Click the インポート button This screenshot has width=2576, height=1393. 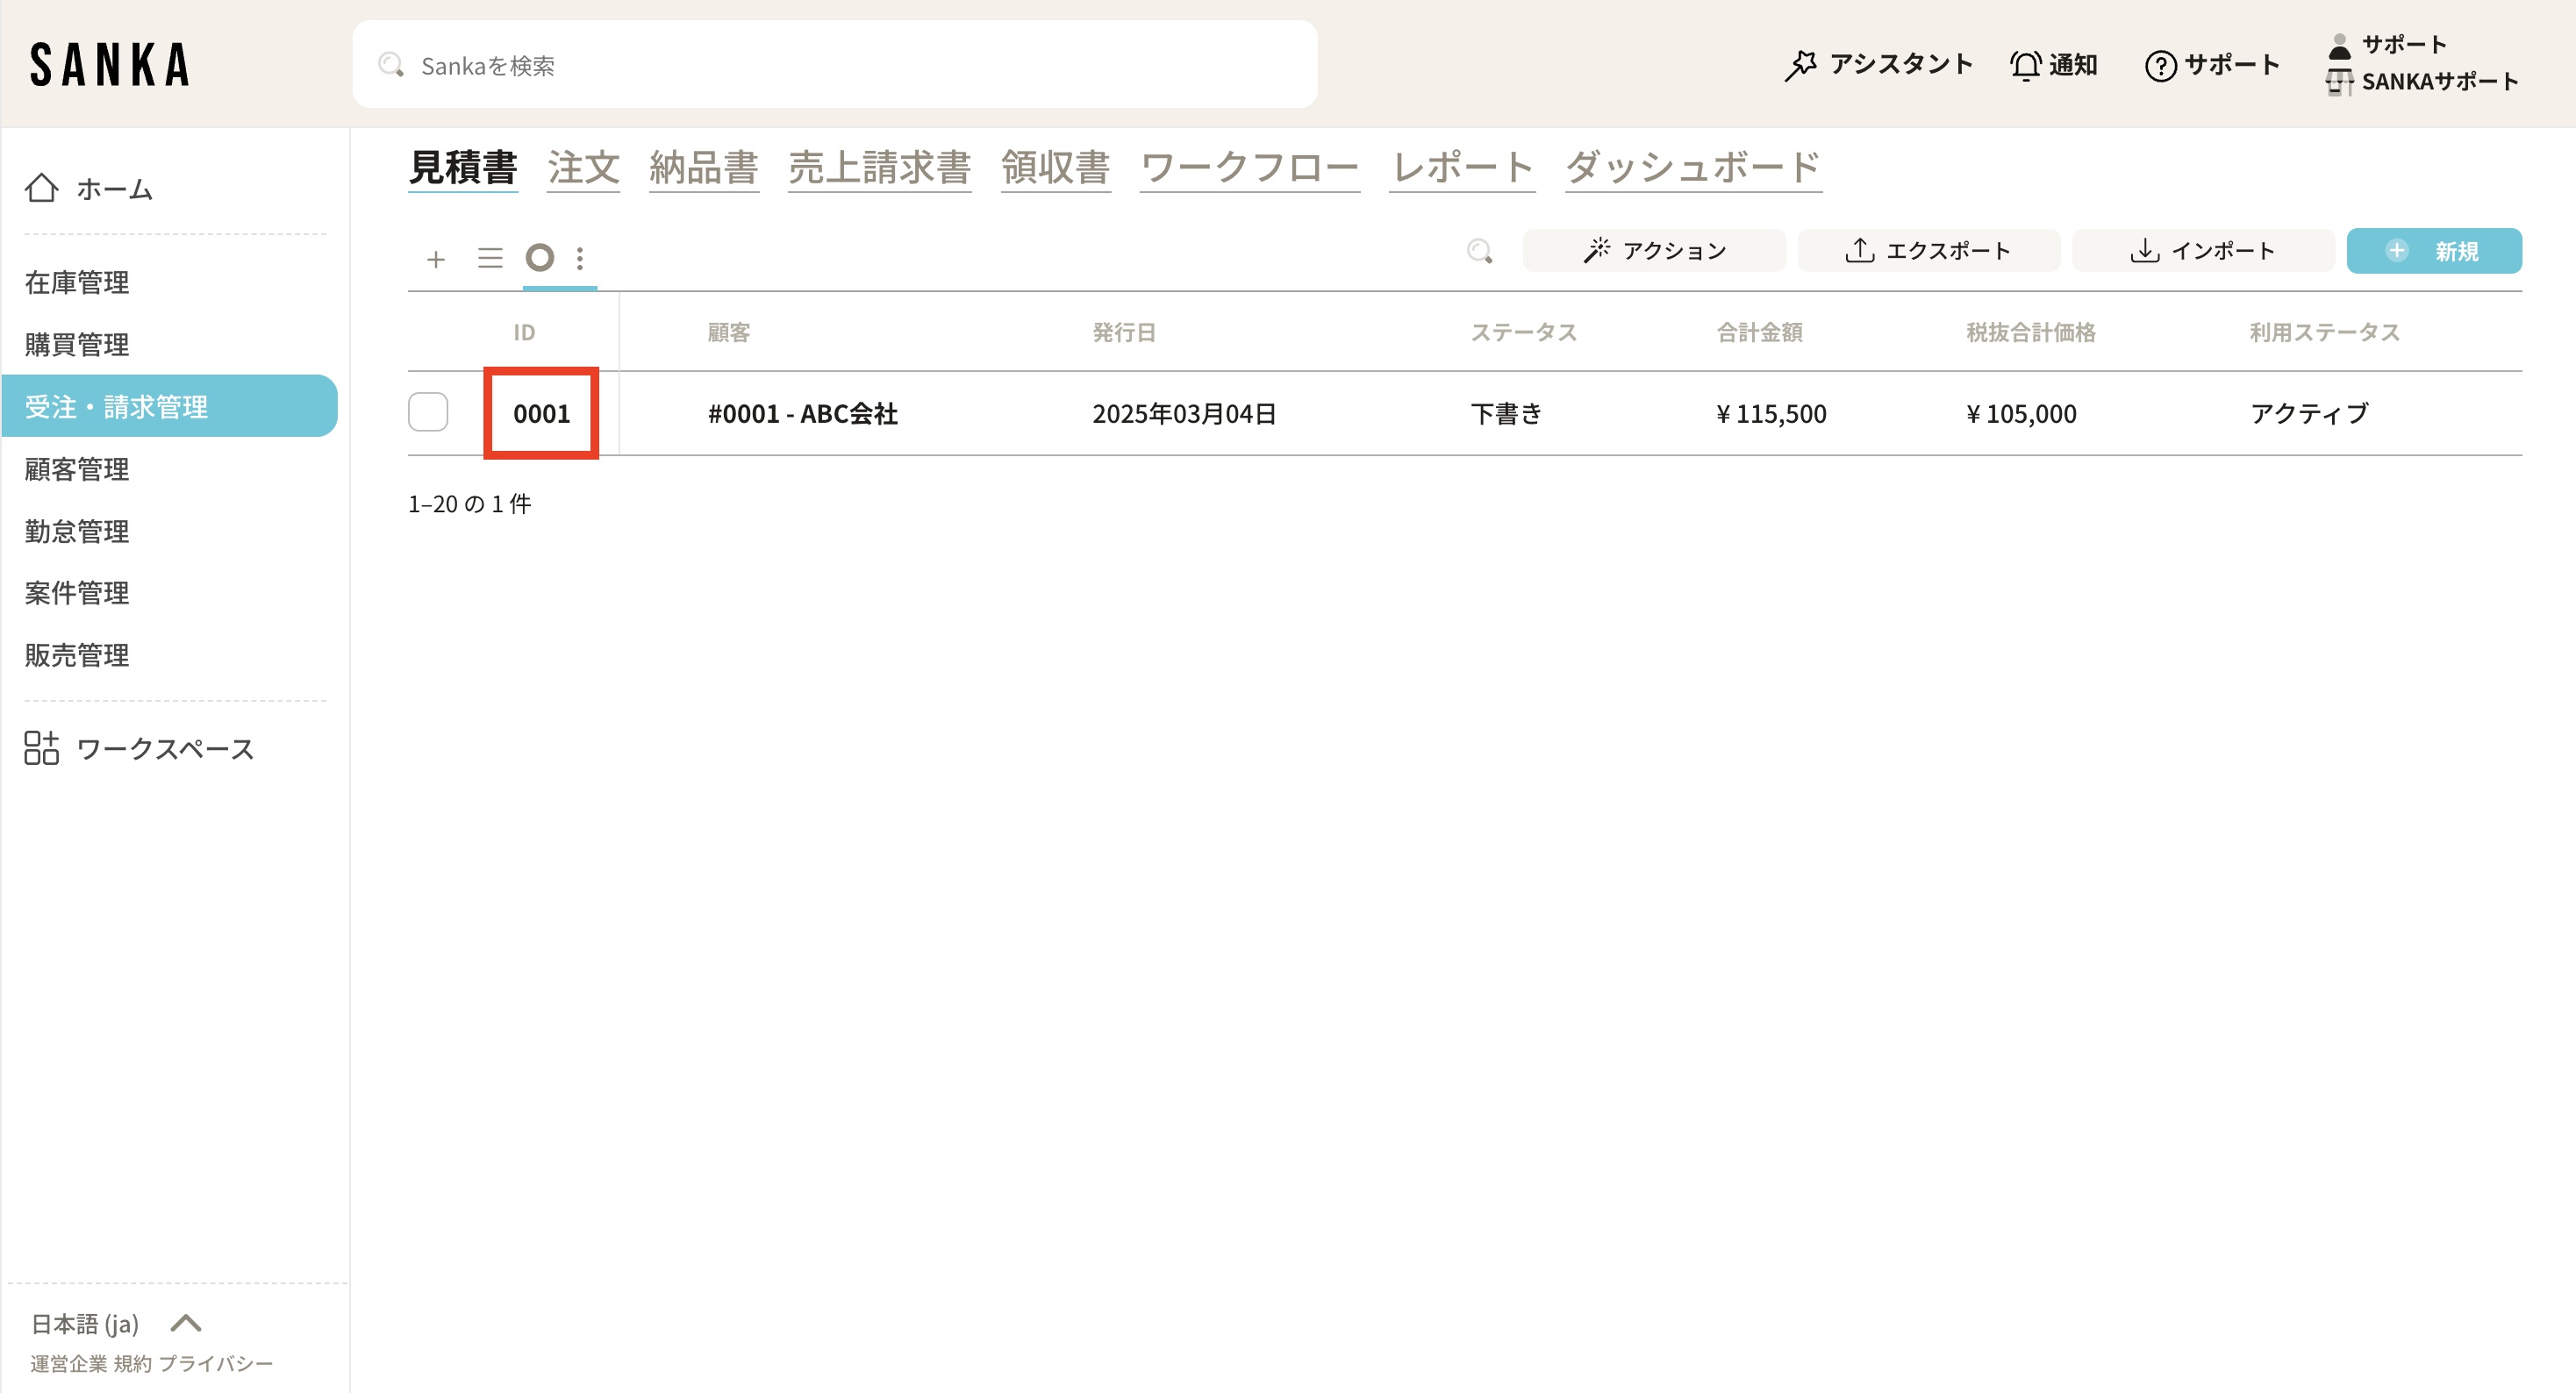click(x=2202, y=251)
